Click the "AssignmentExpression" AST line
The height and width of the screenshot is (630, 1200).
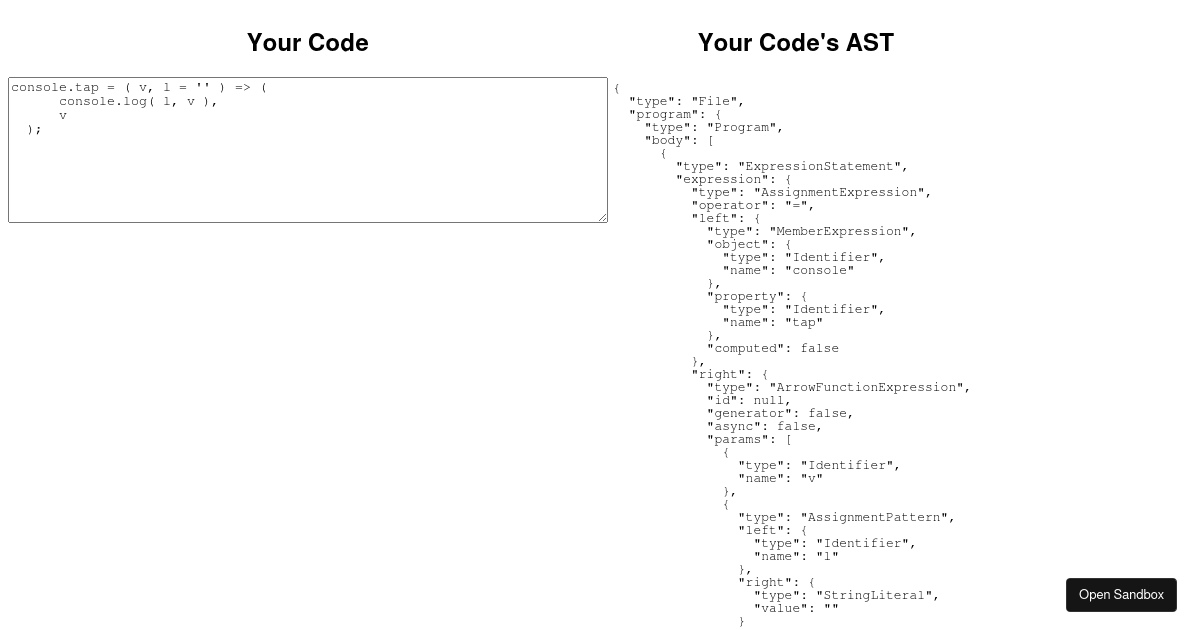click(x=812, y=192)
